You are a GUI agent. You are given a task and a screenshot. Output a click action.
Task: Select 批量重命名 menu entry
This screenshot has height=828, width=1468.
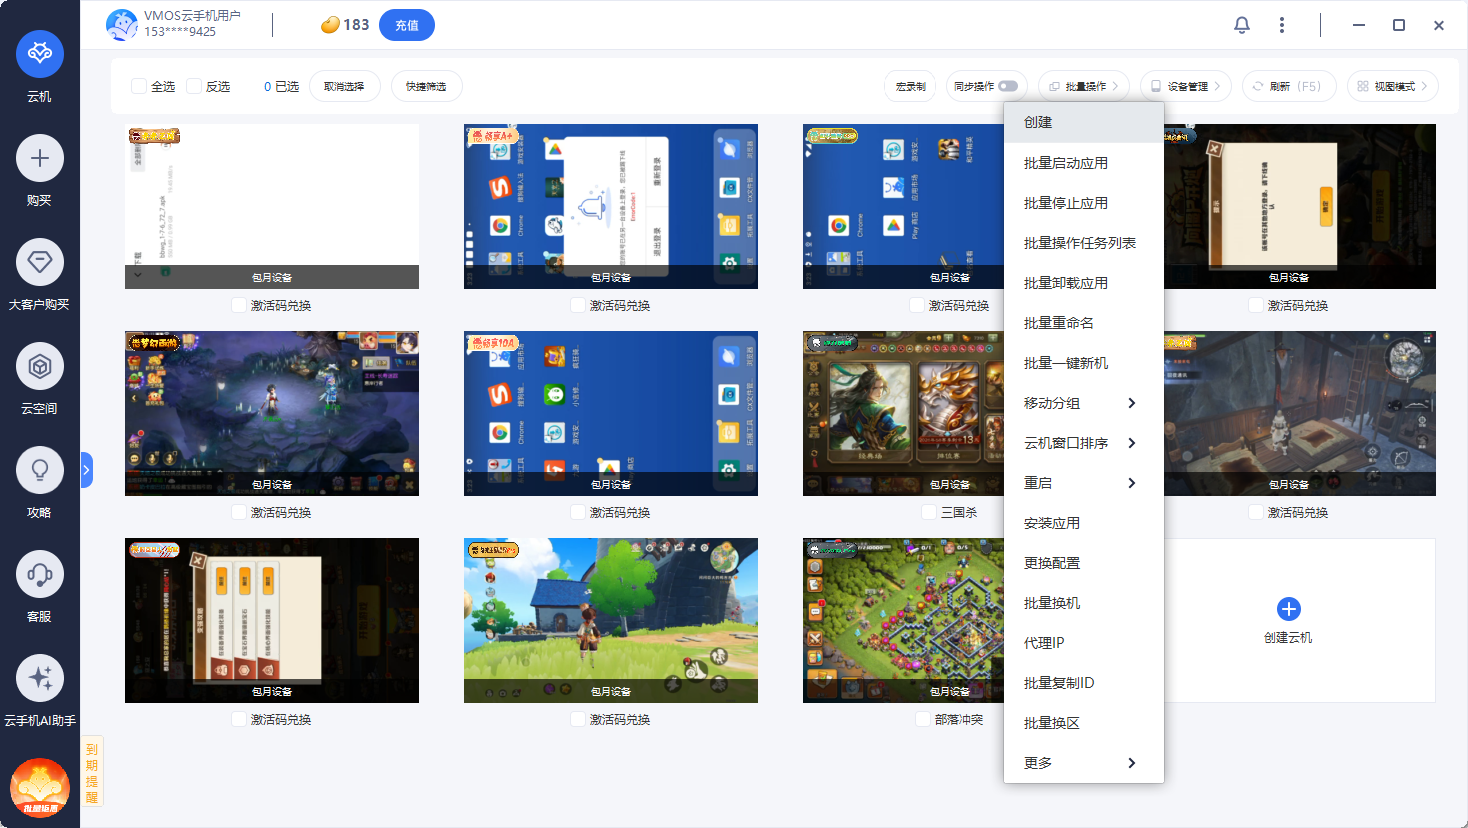click(1084, 323)
